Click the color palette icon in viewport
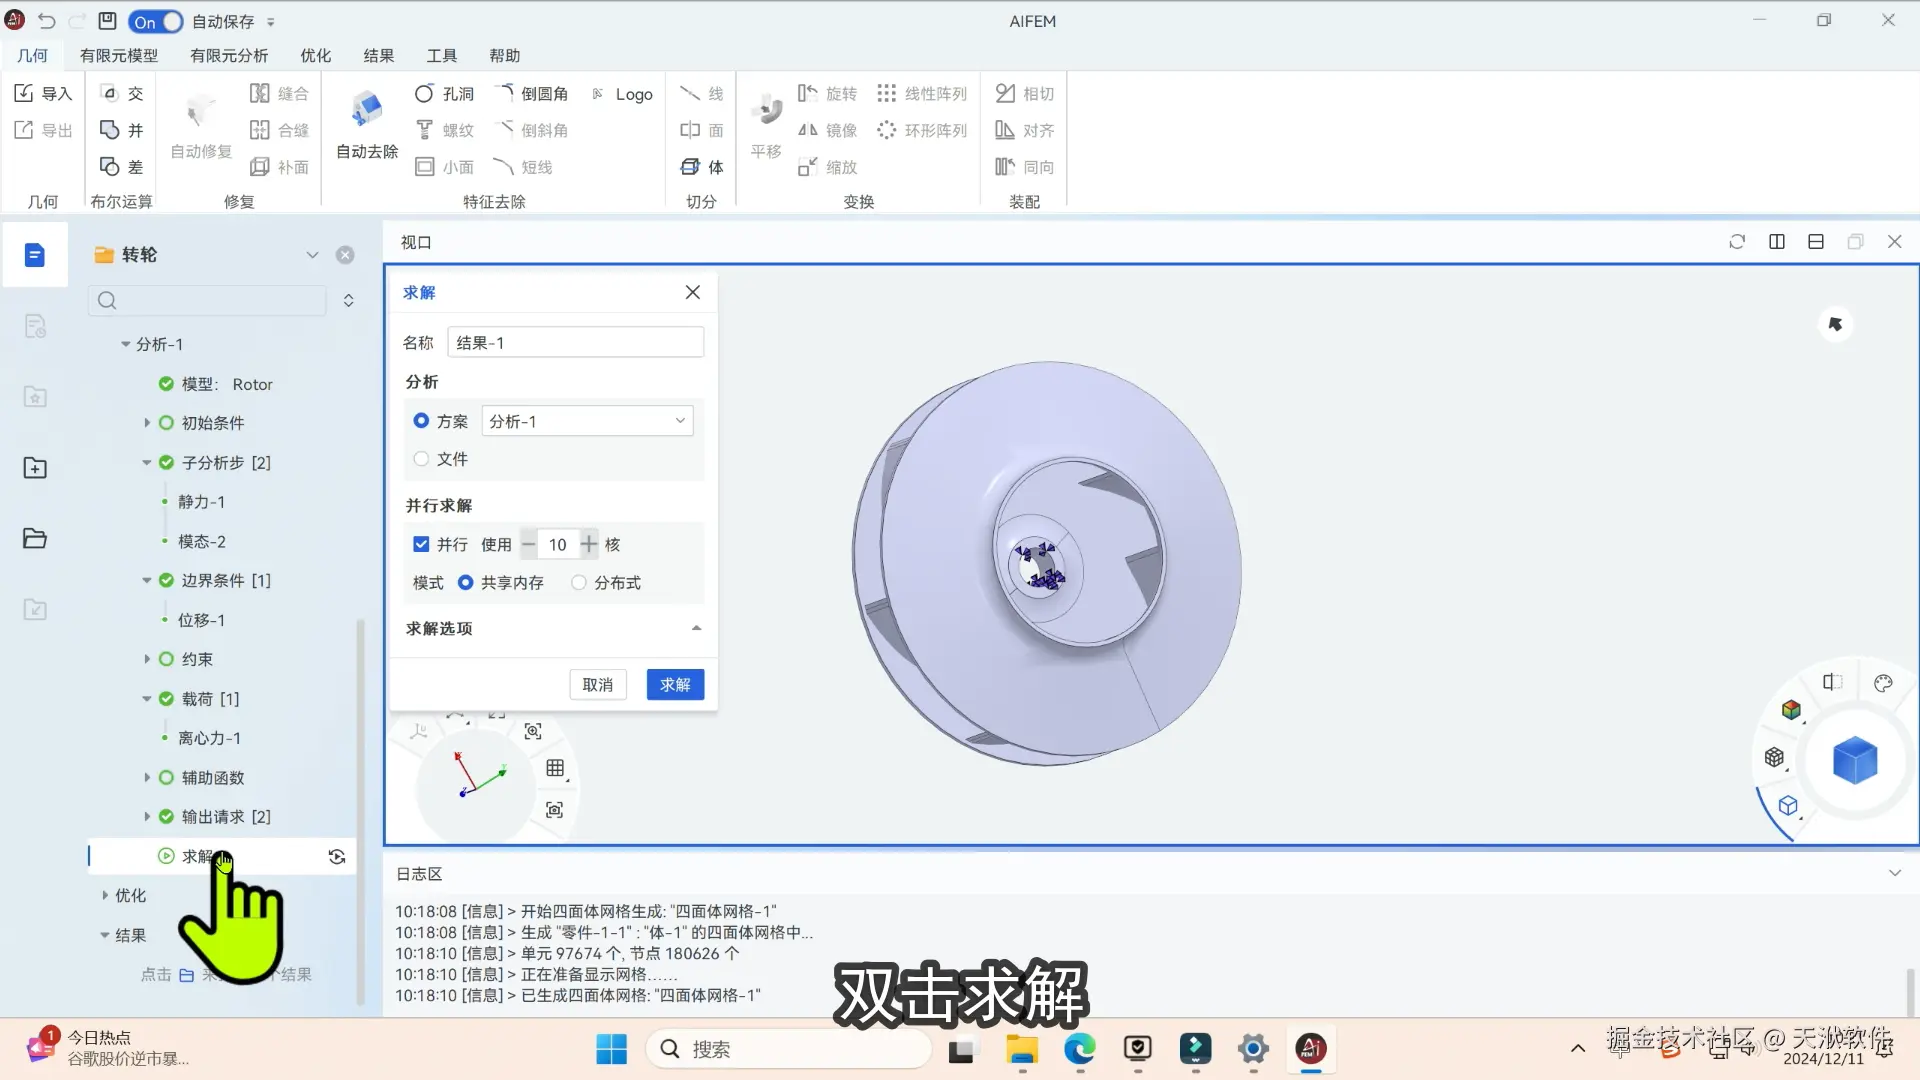 click(1883, 683)
